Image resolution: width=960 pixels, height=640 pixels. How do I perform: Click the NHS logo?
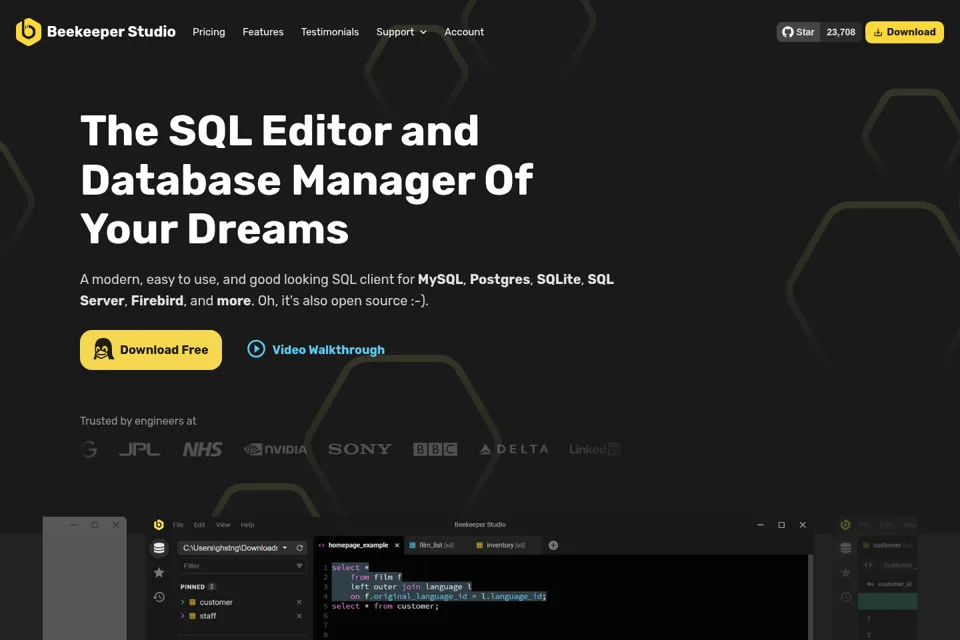click(202, 450)
